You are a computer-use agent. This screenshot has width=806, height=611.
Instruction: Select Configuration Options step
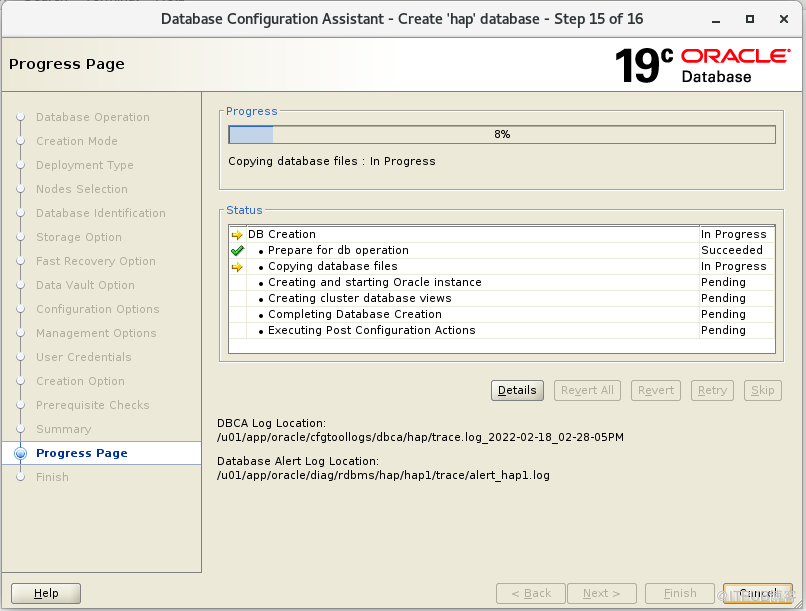98,309
